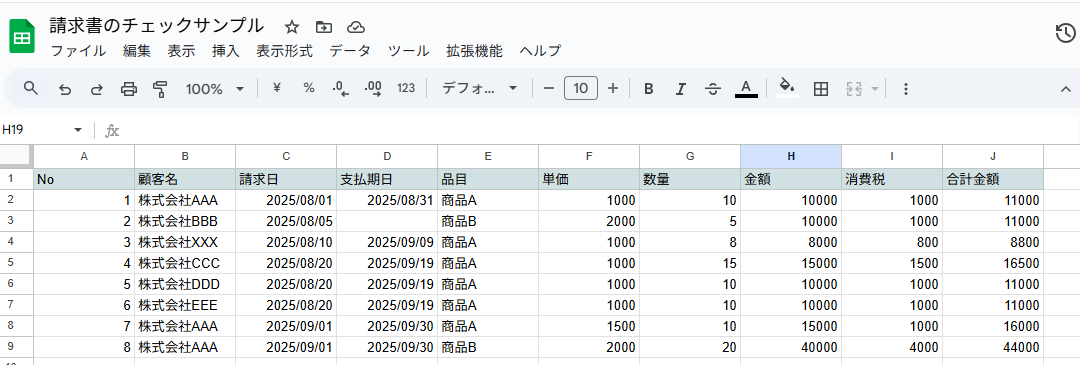Select the column A header

pos(84,156)
